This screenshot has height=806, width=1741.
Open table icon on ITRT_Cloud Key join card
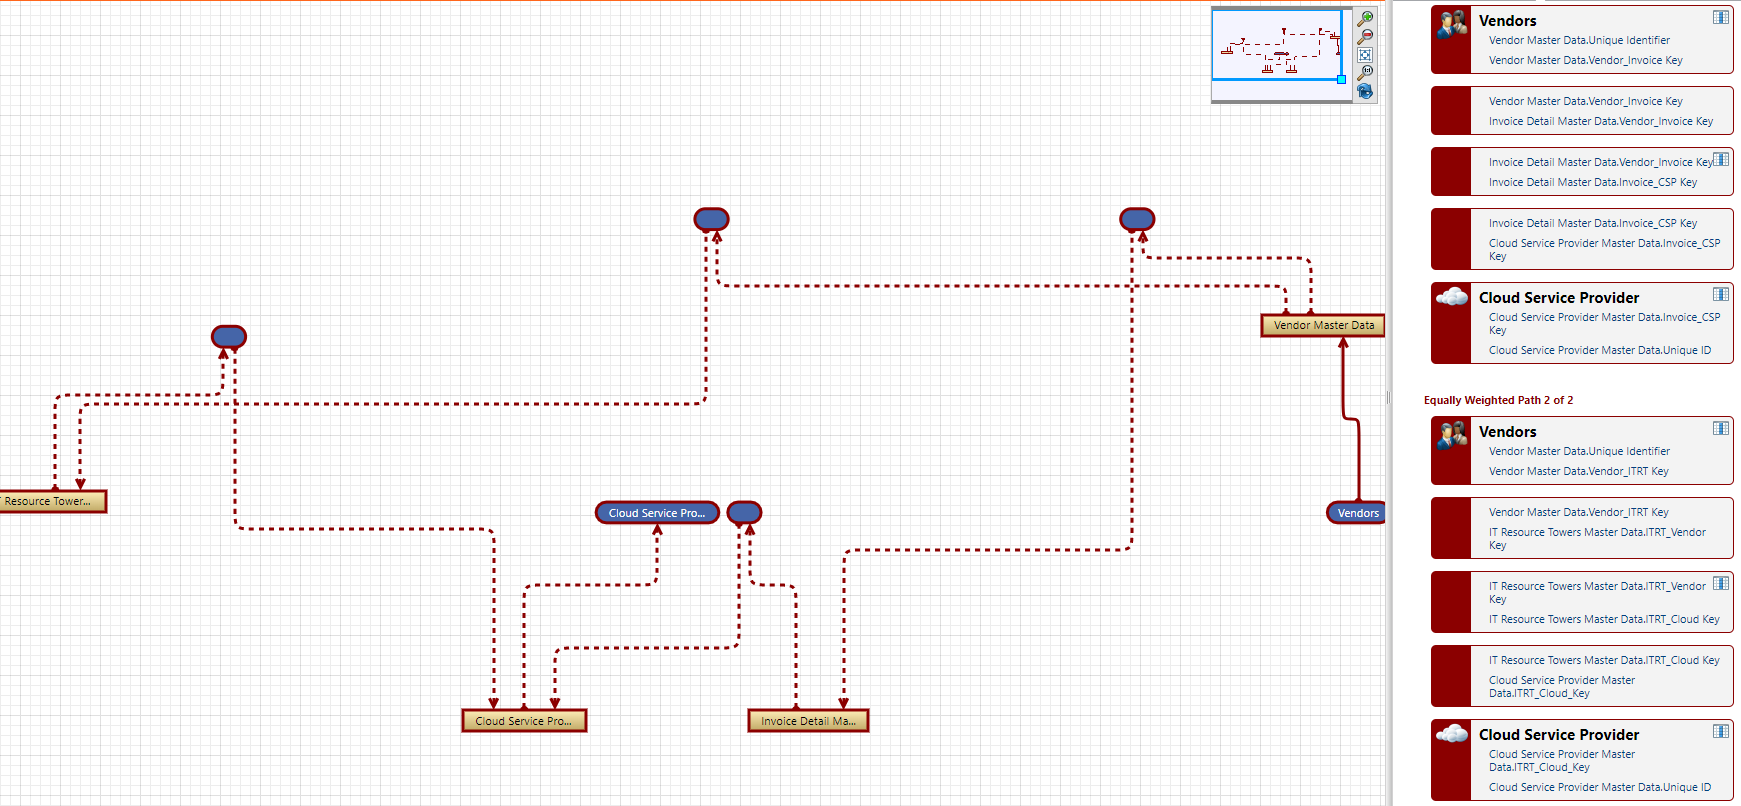pos(1720,583)
